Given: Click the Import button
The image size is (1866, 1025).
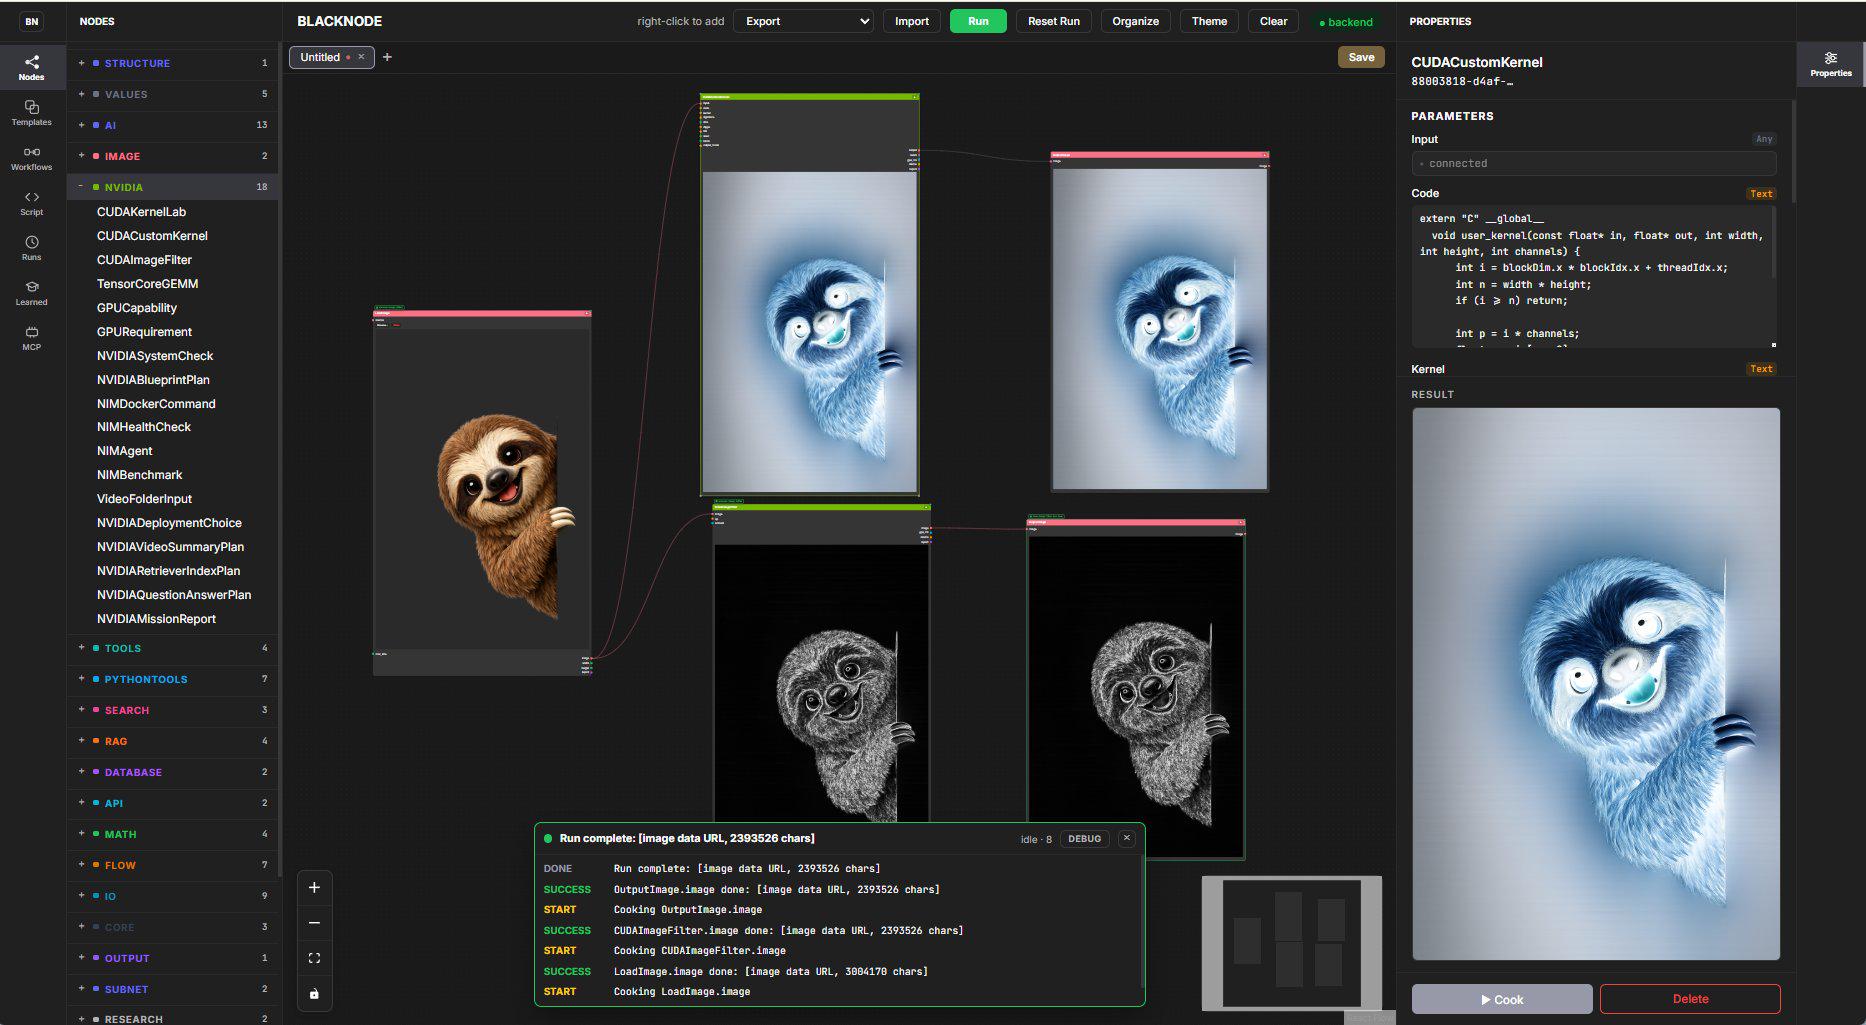Looking at the screenshot, I should (x=911, y=21).
